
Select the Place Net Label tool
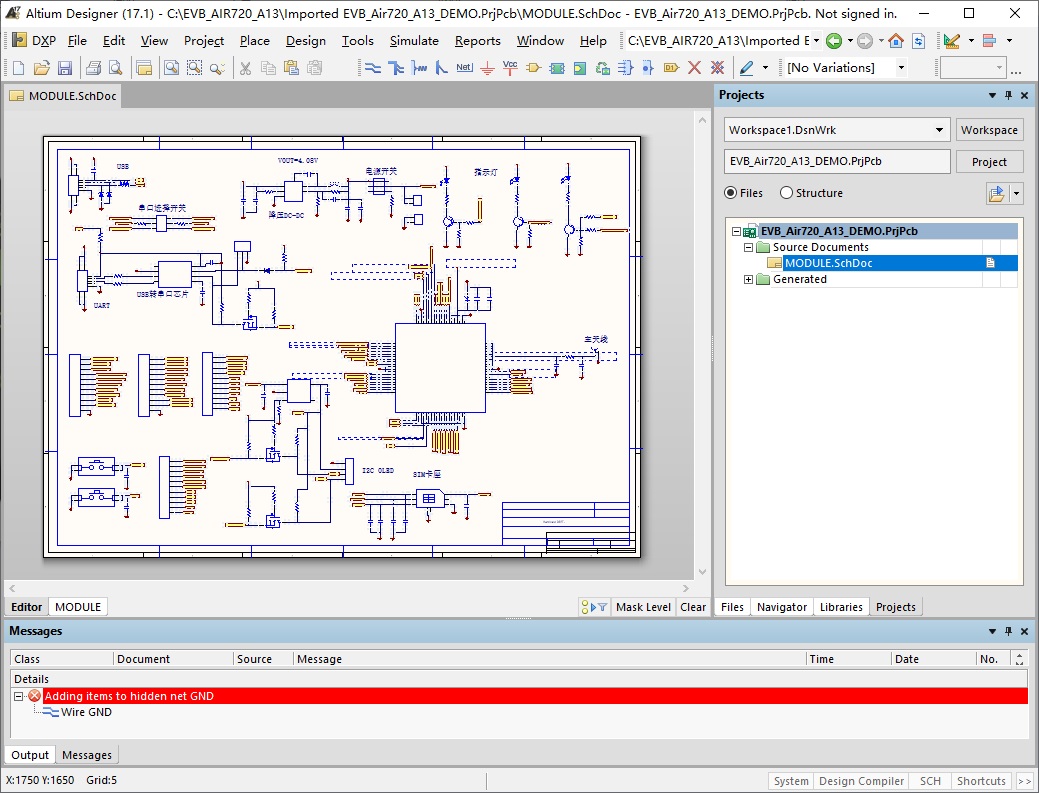[x=465, y=68]
